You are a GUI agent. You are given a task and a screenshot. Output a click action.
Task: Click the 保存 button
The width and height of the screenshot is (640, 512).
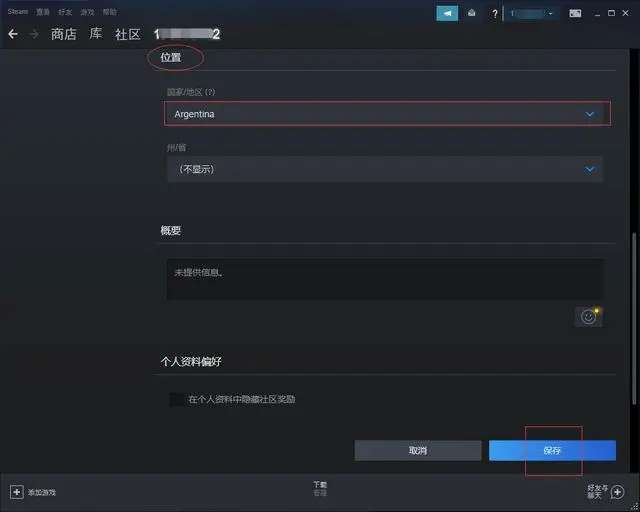(552, 450)
